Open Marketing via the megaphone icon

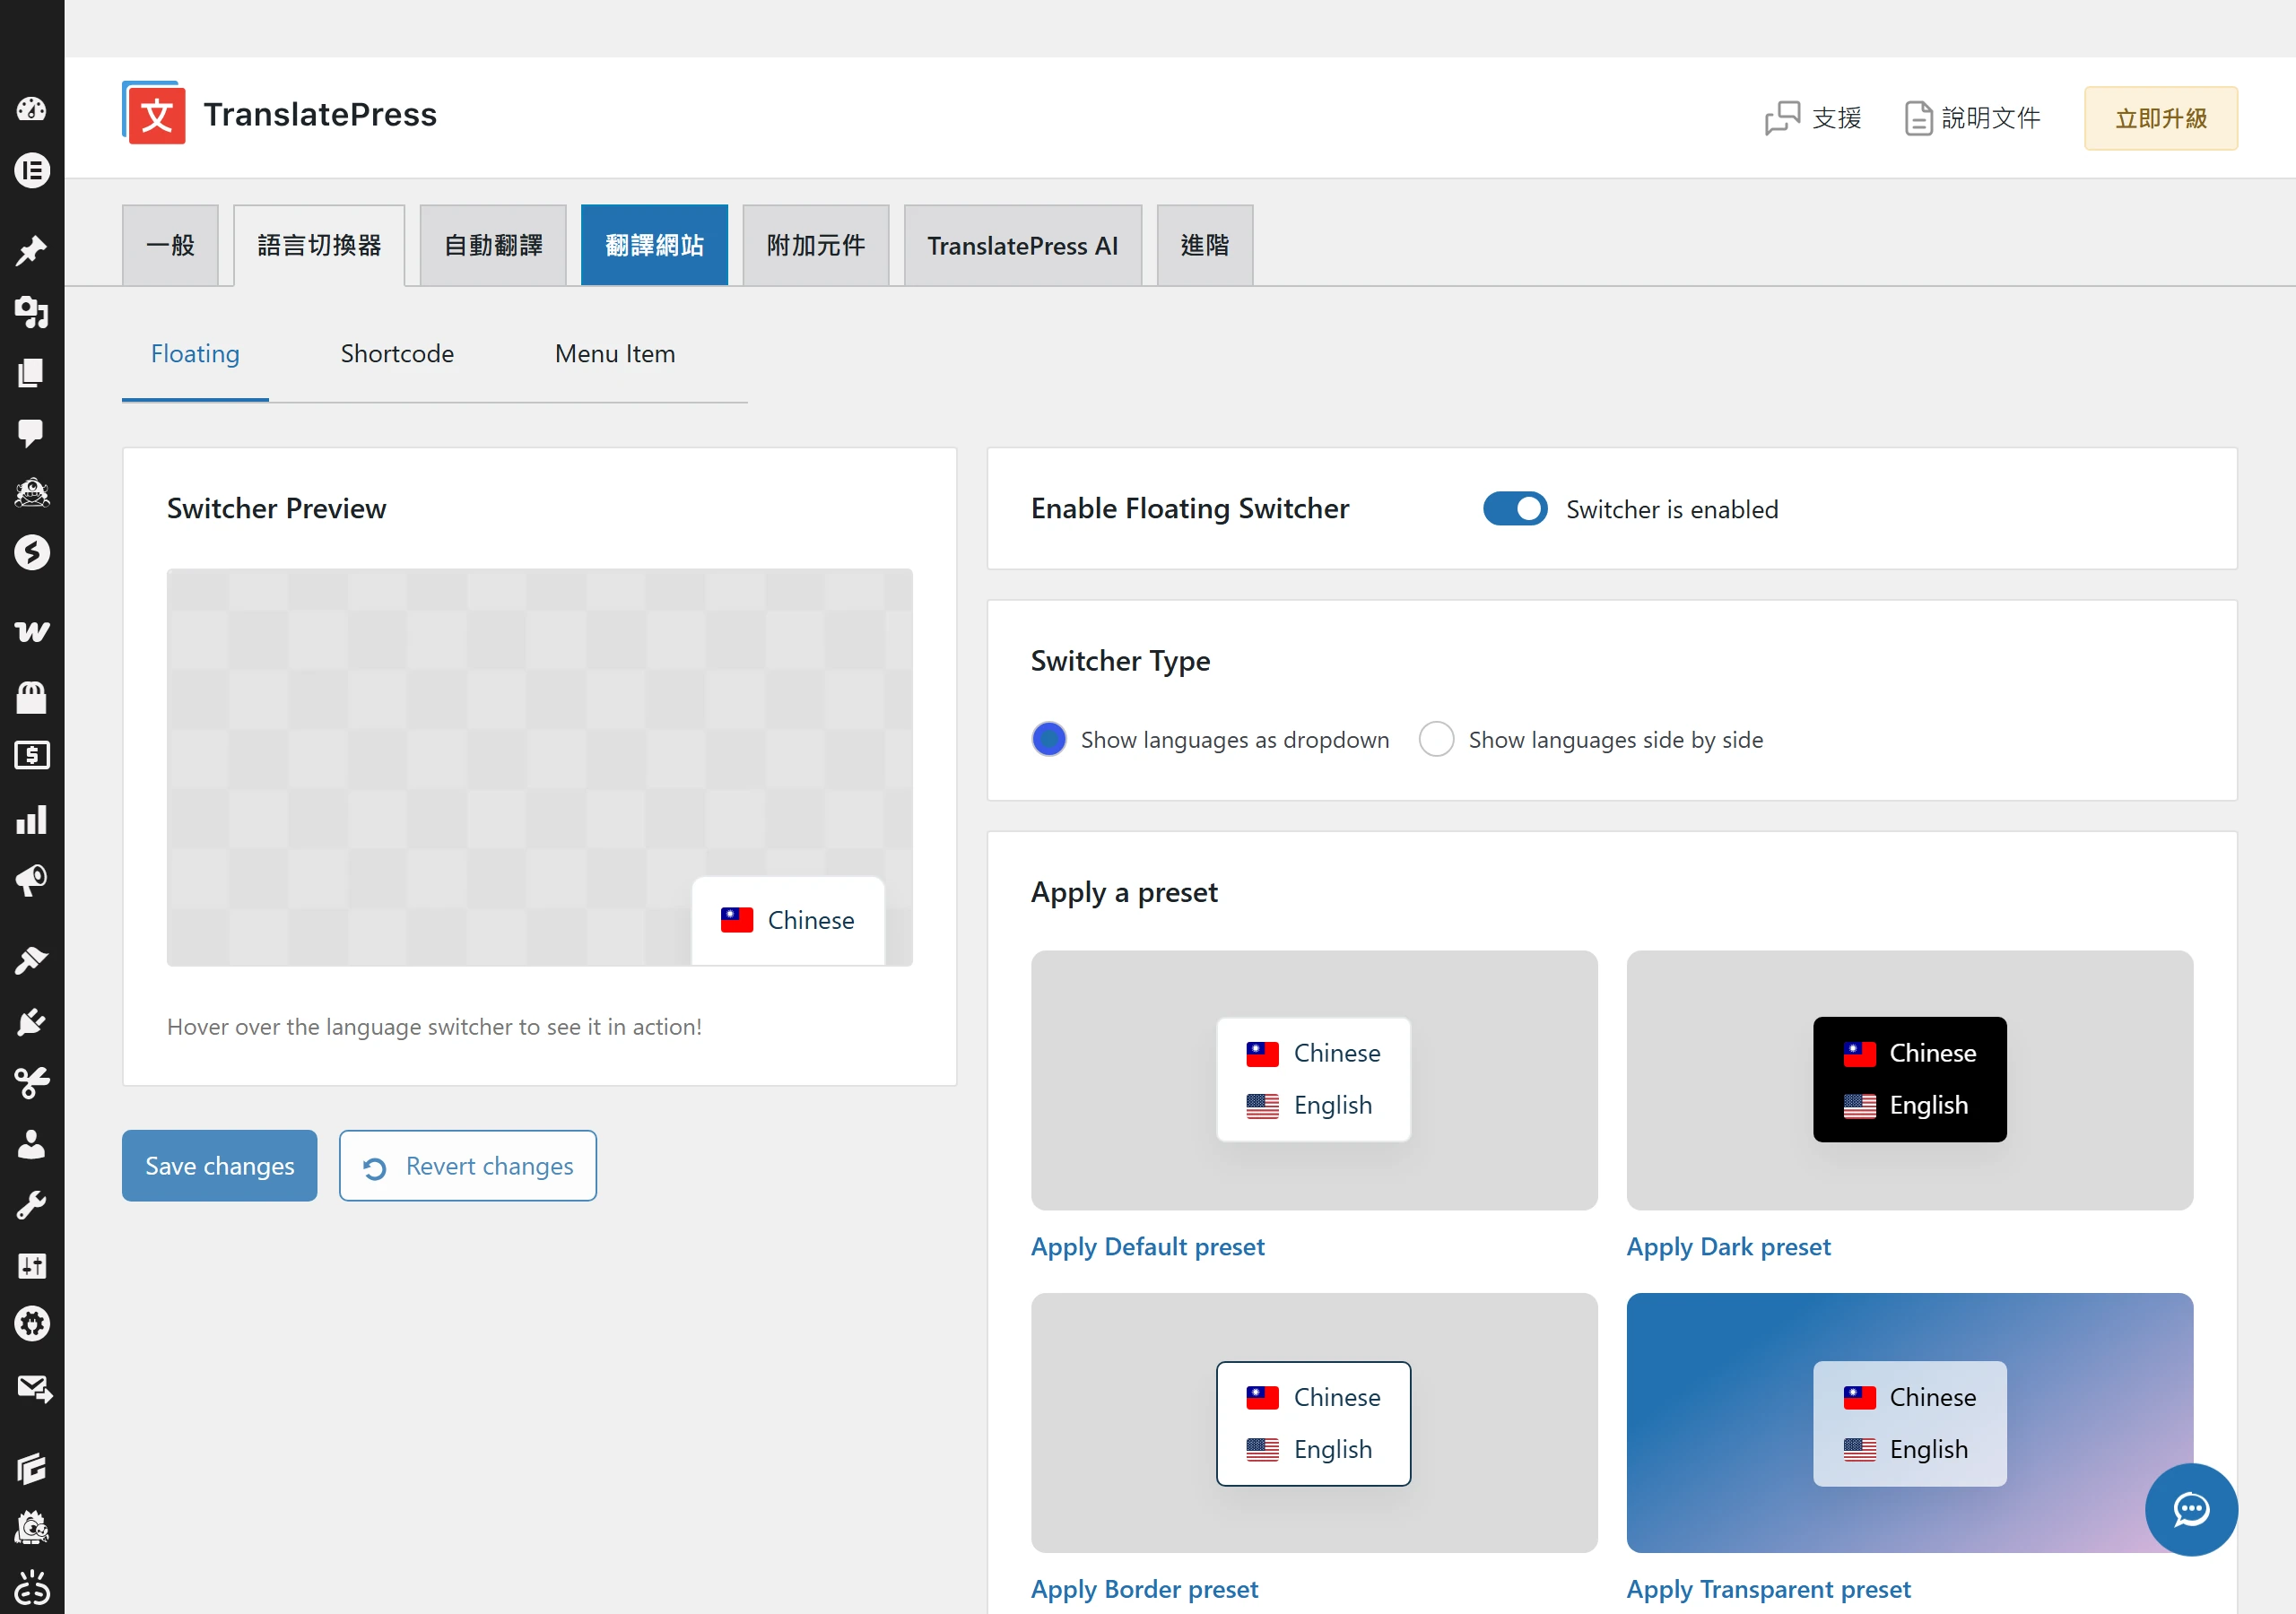tap(32, 880)
